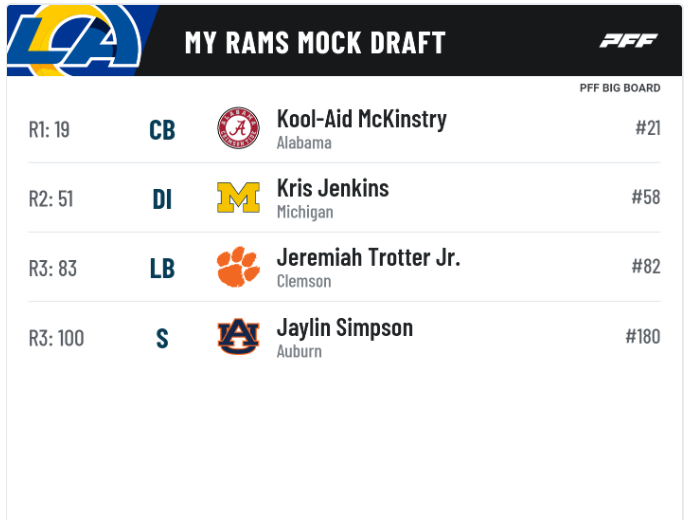Click the CB position label
The height and width of the screenshot is (520, 688).
click(x=162, y=130)
